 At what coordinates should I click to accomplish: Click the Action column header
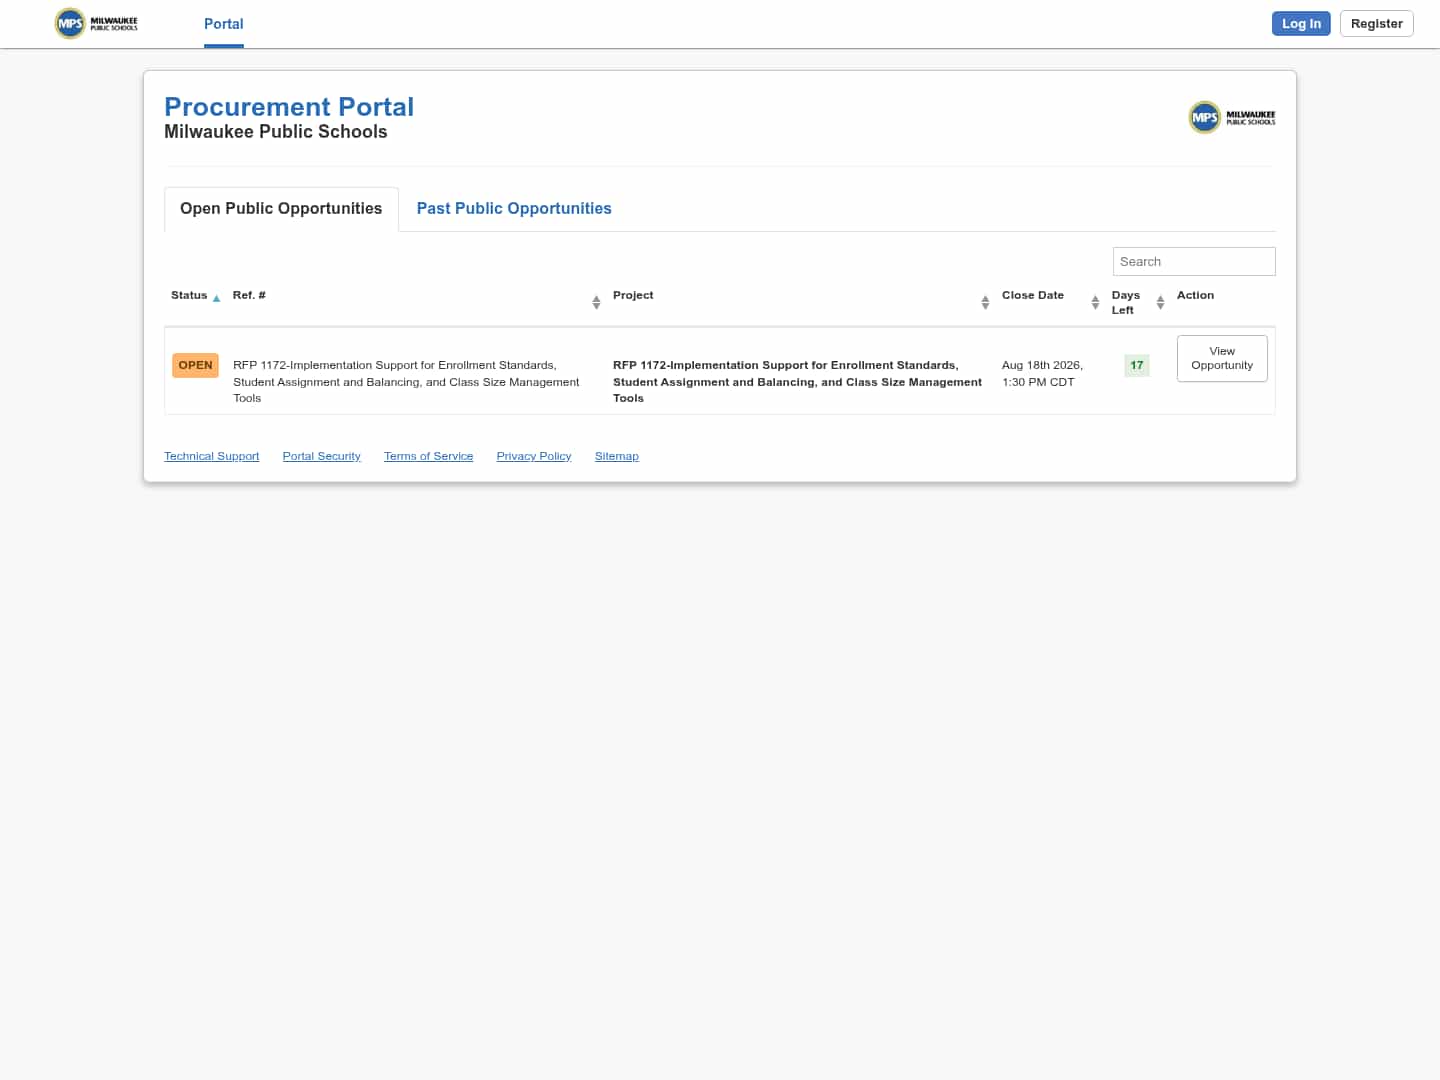pos(1195,296)
